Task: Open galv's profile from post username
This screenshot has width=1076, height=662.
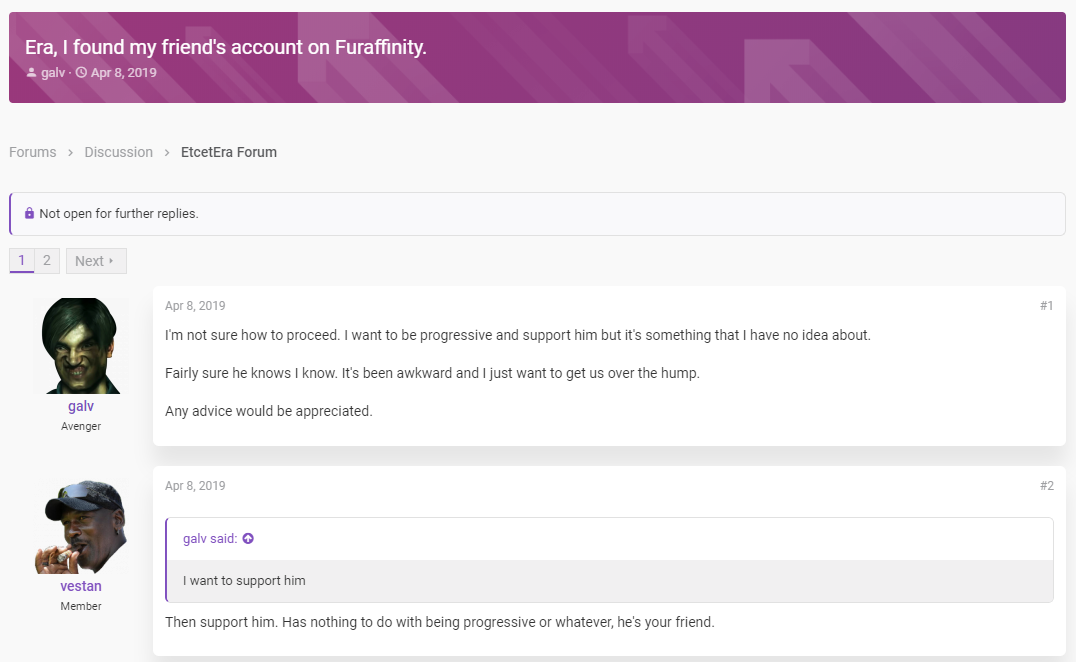Action: [81, 406]
